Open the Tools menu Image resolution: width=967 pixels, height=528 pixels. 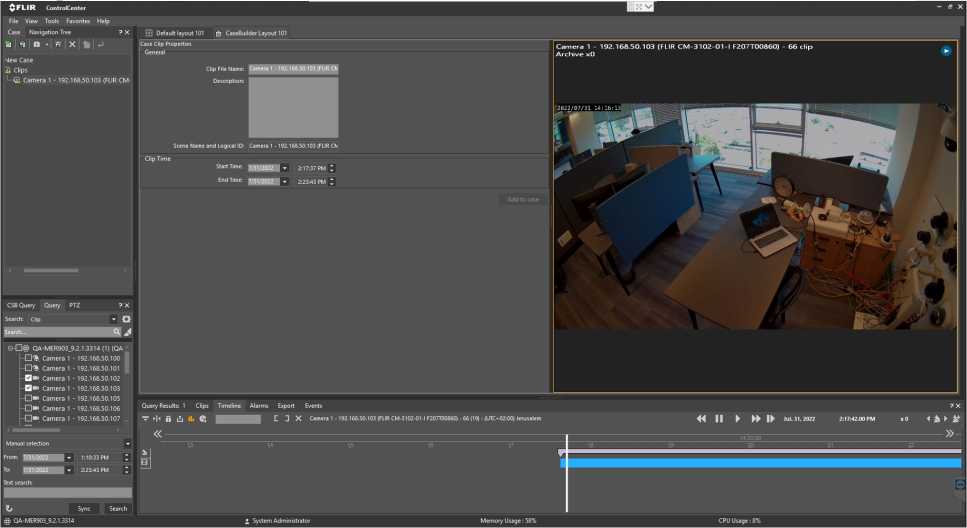click(52, 20)
